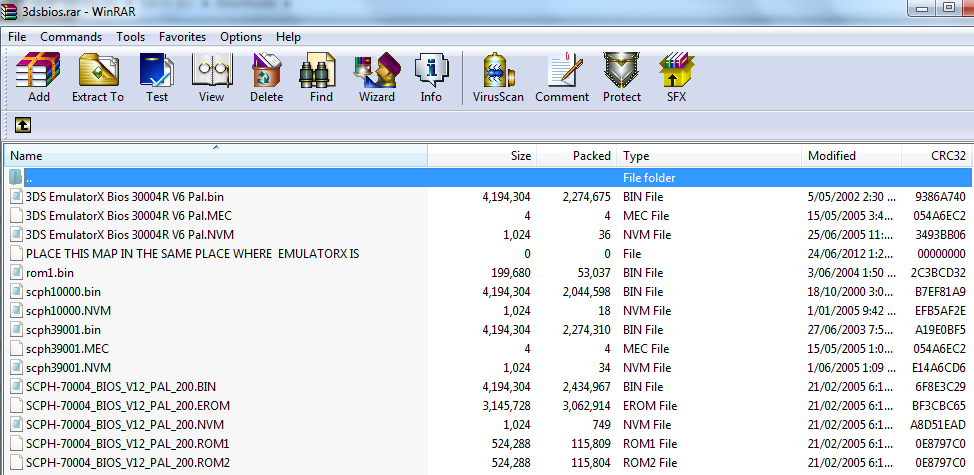
Task: Open the Find binoculars tool
Action: point(321,78)
